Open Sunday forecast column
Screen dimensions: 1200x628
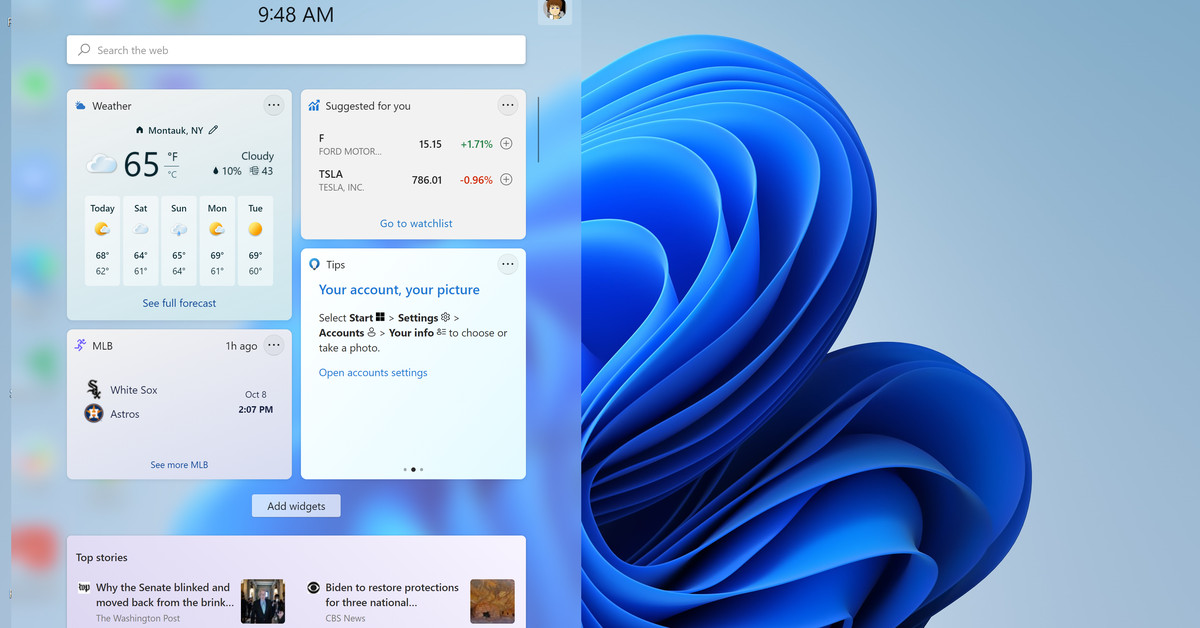178,241
